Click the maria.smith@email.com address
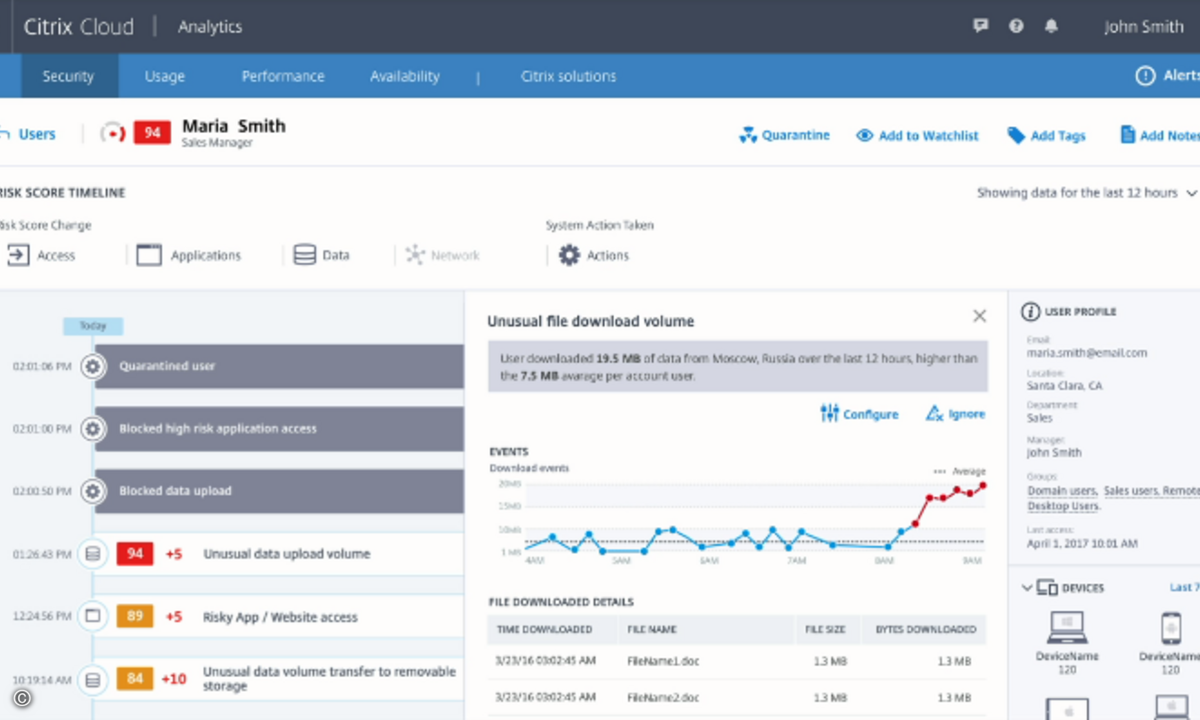Image resolution: width=1200 pixels, height=720 pixels. [x=1087, y=353]
